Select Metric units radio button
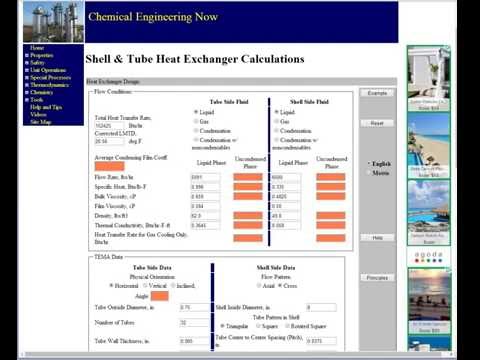 [x=369, y=173]
